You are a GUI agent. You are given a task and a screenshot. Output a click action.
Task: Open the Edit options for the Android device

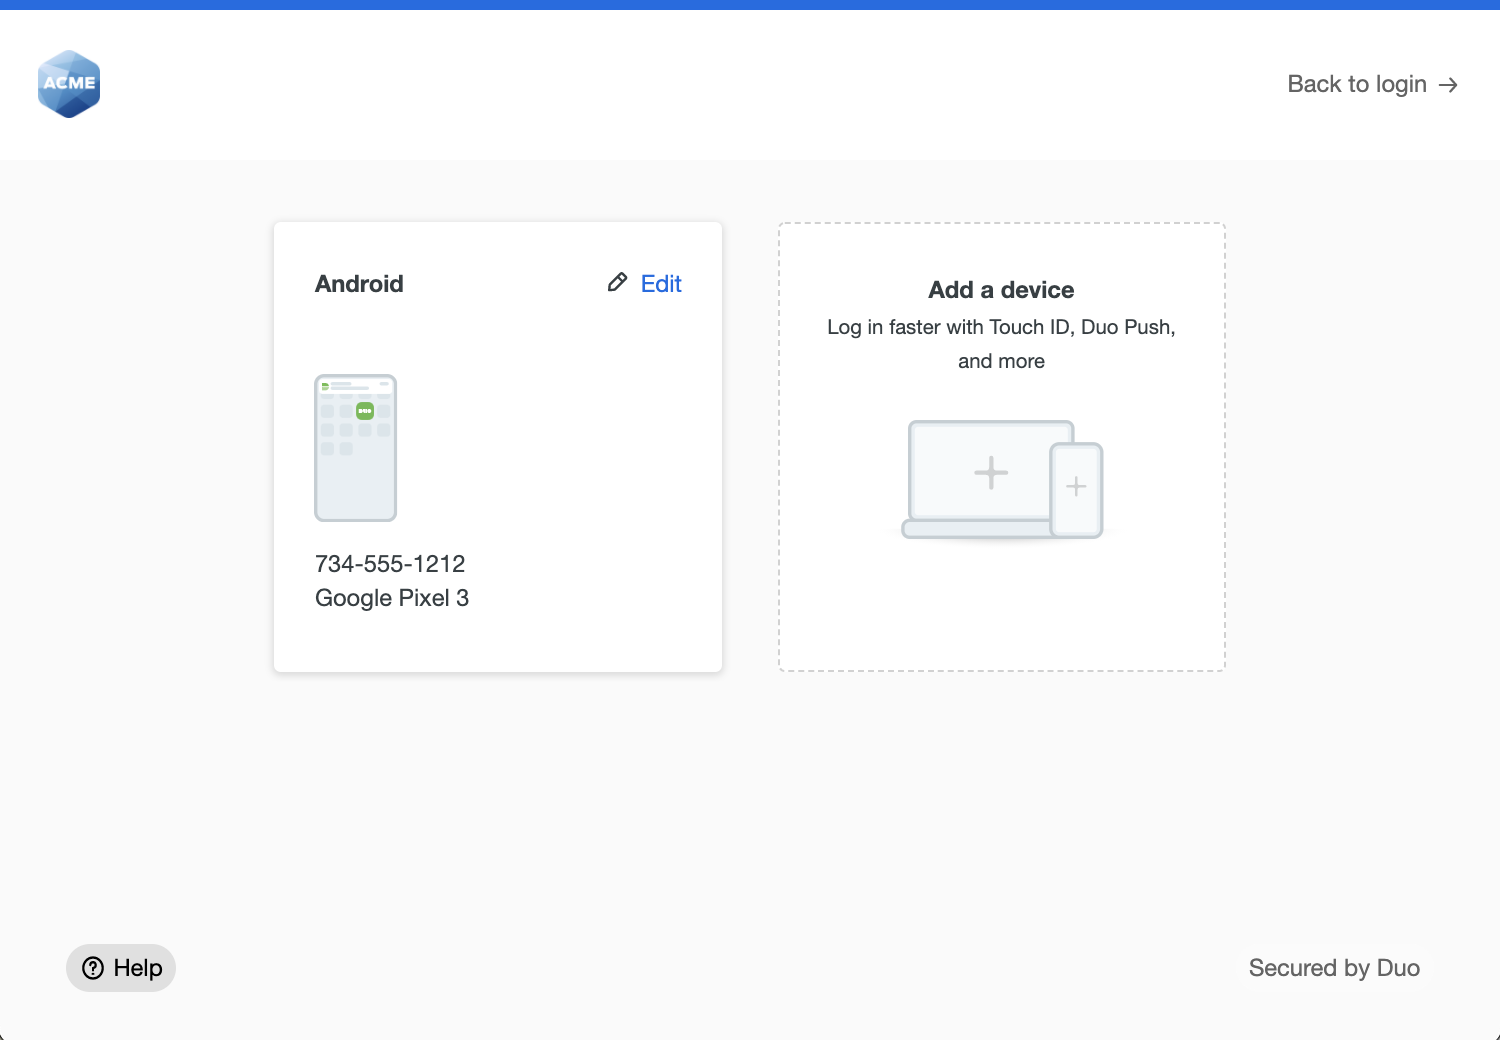(x=660, y=283)
